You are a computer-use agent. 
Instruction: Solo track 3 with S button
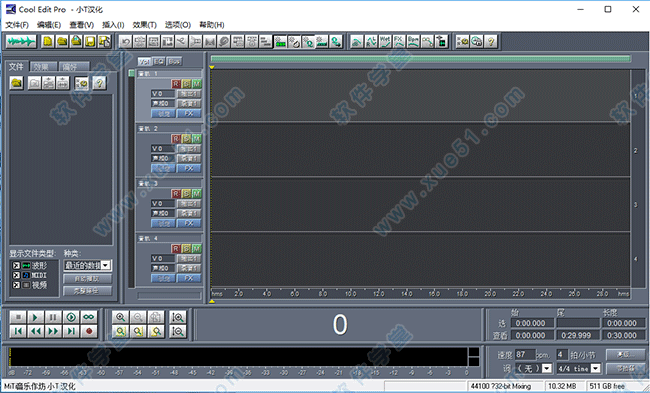click(186, 194)
